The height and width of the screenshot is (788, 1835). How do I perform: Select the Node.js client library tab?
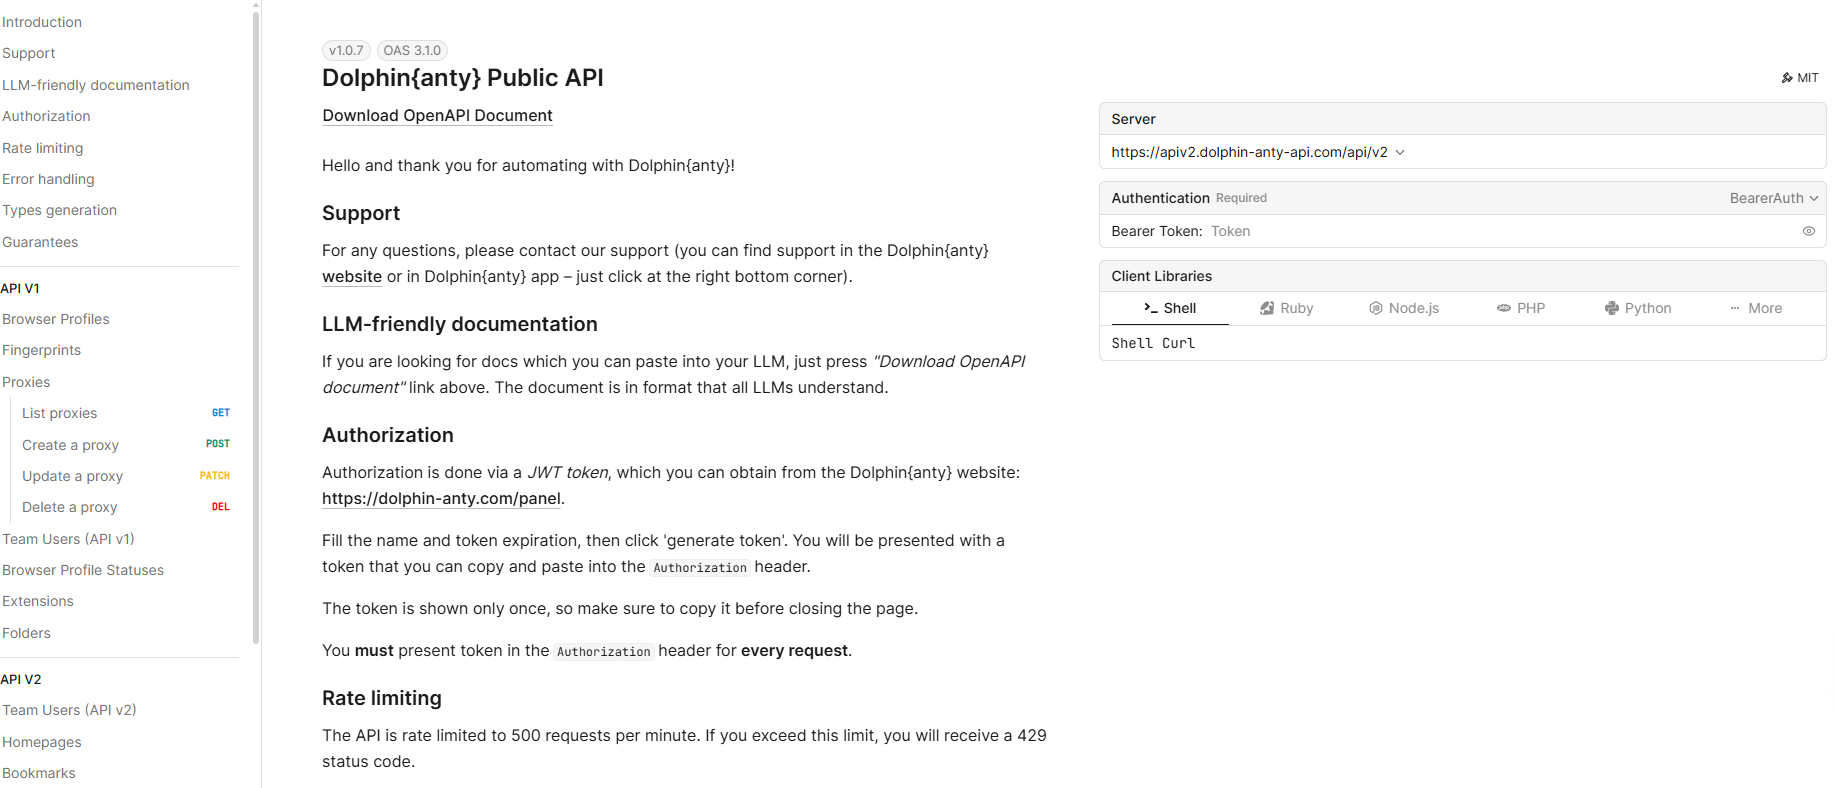(x=1404, y=308)
